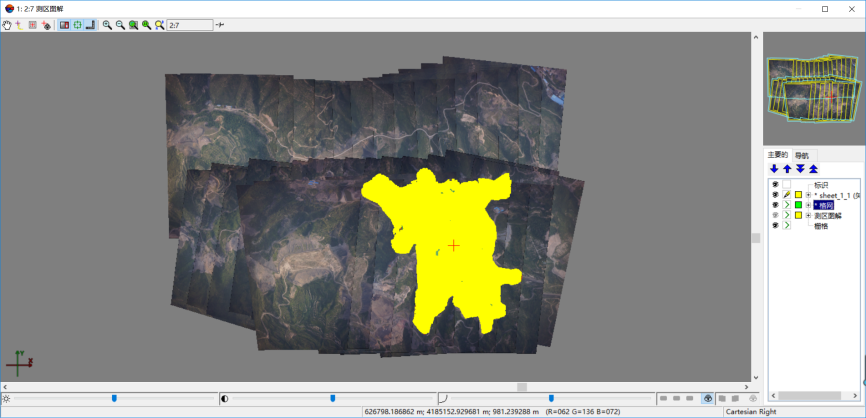Click the zoom out magnifier icon
Screen dimensions: 866x418
click(x=120, y=24)
